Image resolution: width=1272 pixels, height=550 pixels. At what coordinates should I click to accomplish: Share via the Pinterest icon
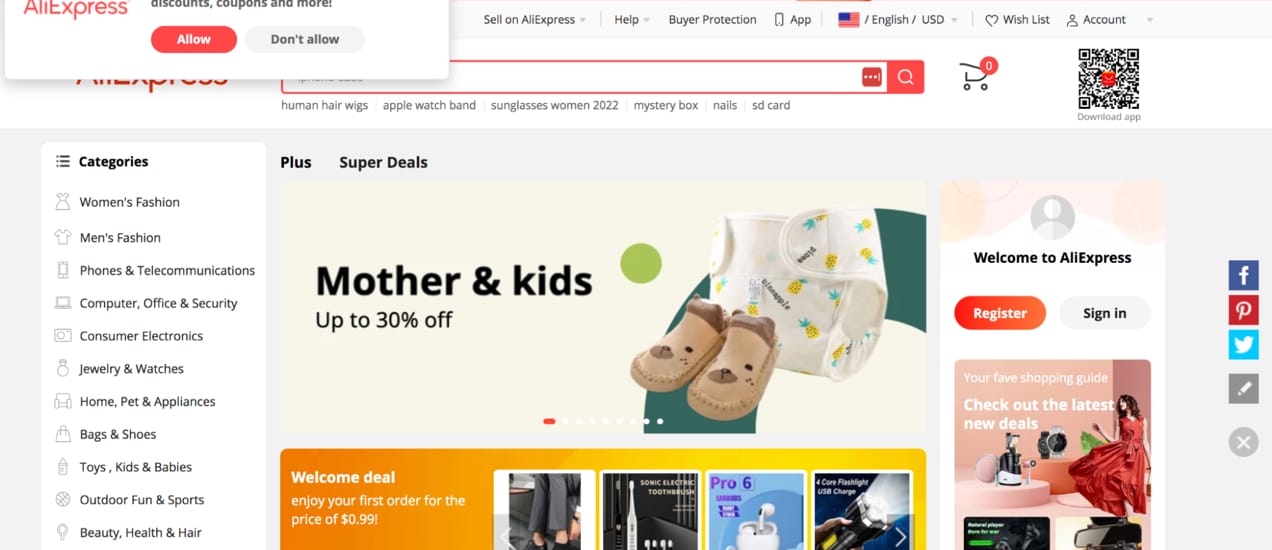pyautogui.click(x=1243, y=310)
